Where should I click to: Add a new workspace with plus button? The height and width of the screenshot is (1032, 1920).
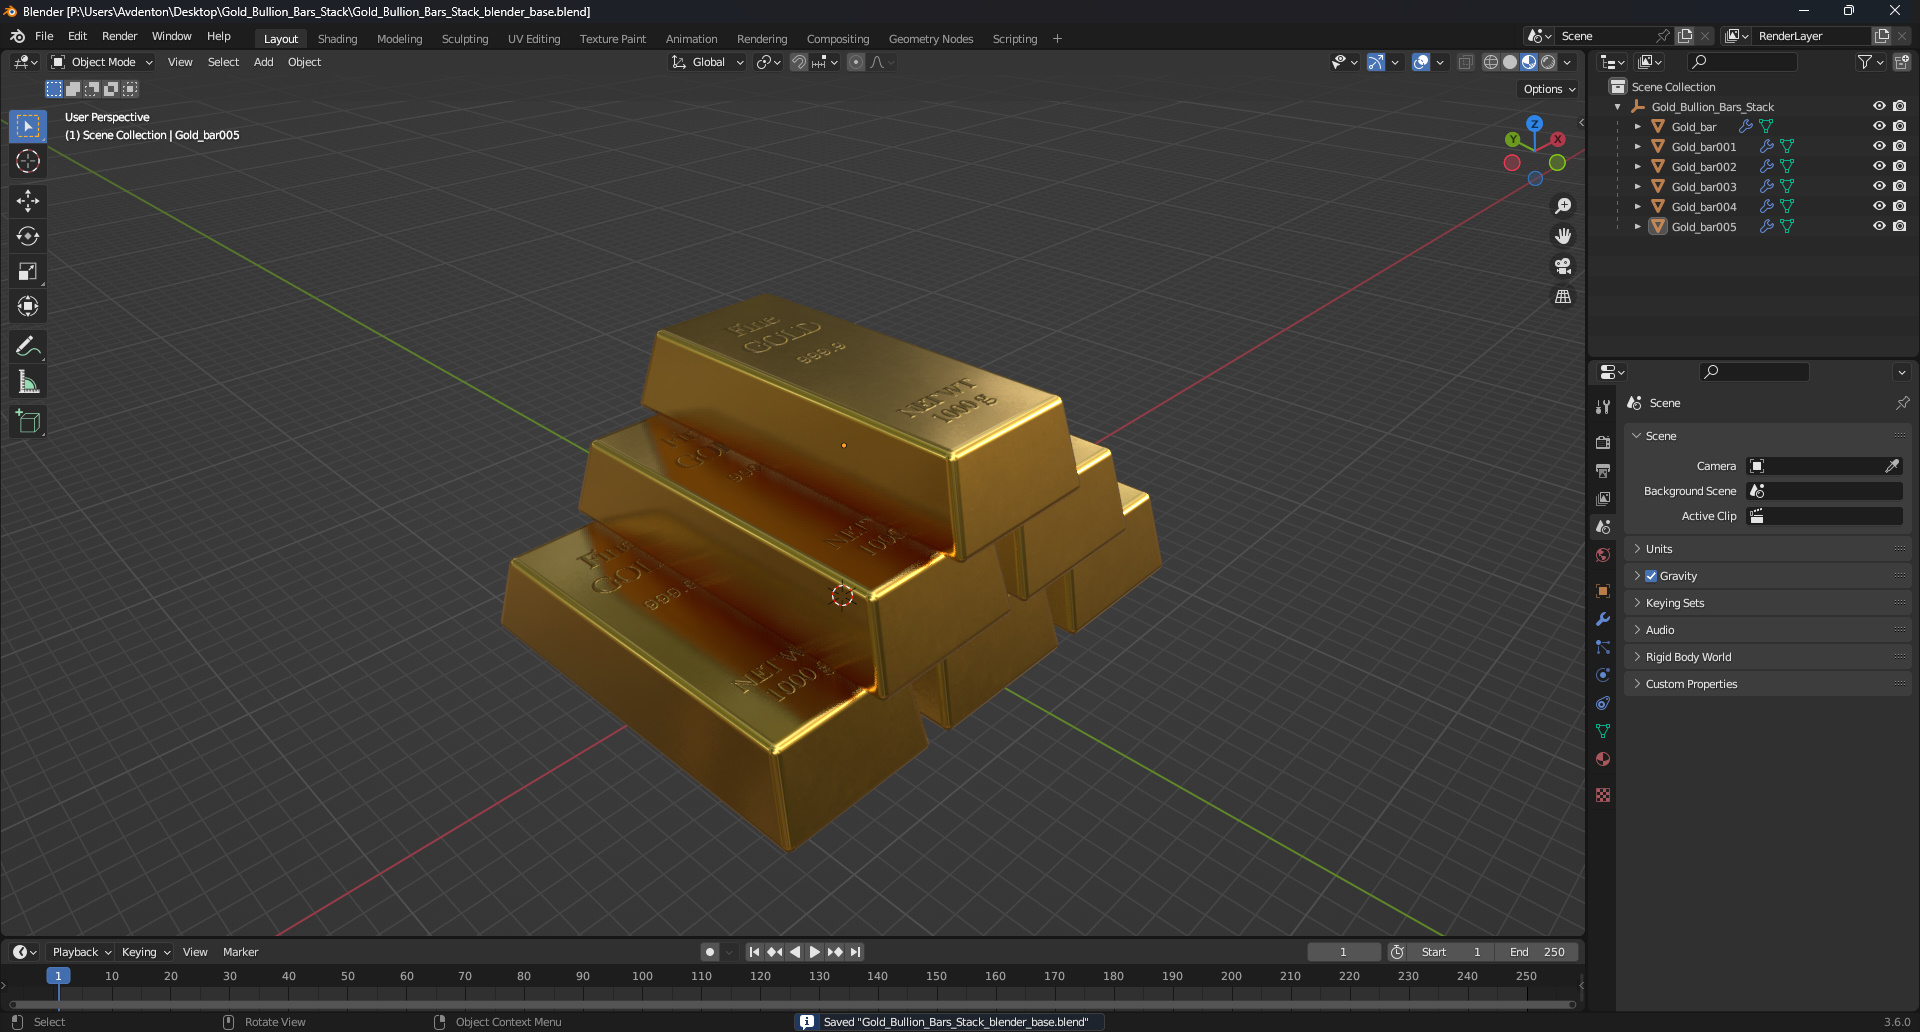coord(1057,39)
